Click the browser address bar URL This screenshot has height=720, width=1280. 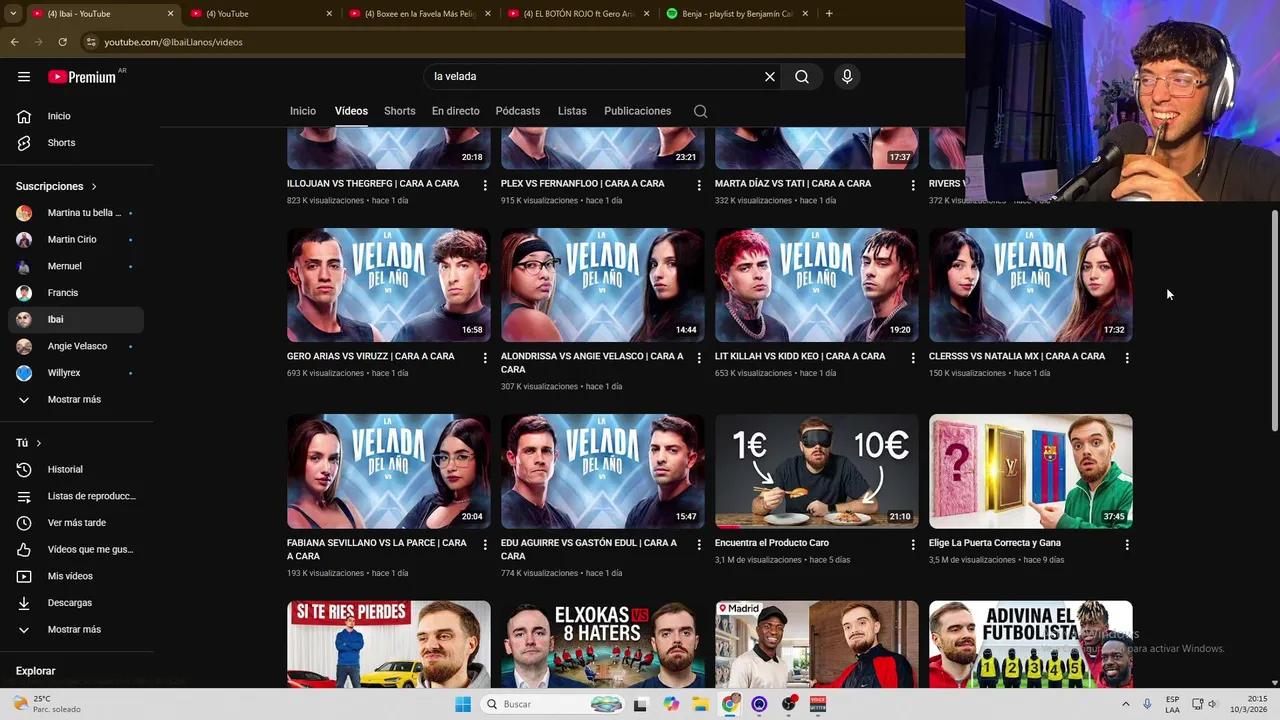pos(174,42)
